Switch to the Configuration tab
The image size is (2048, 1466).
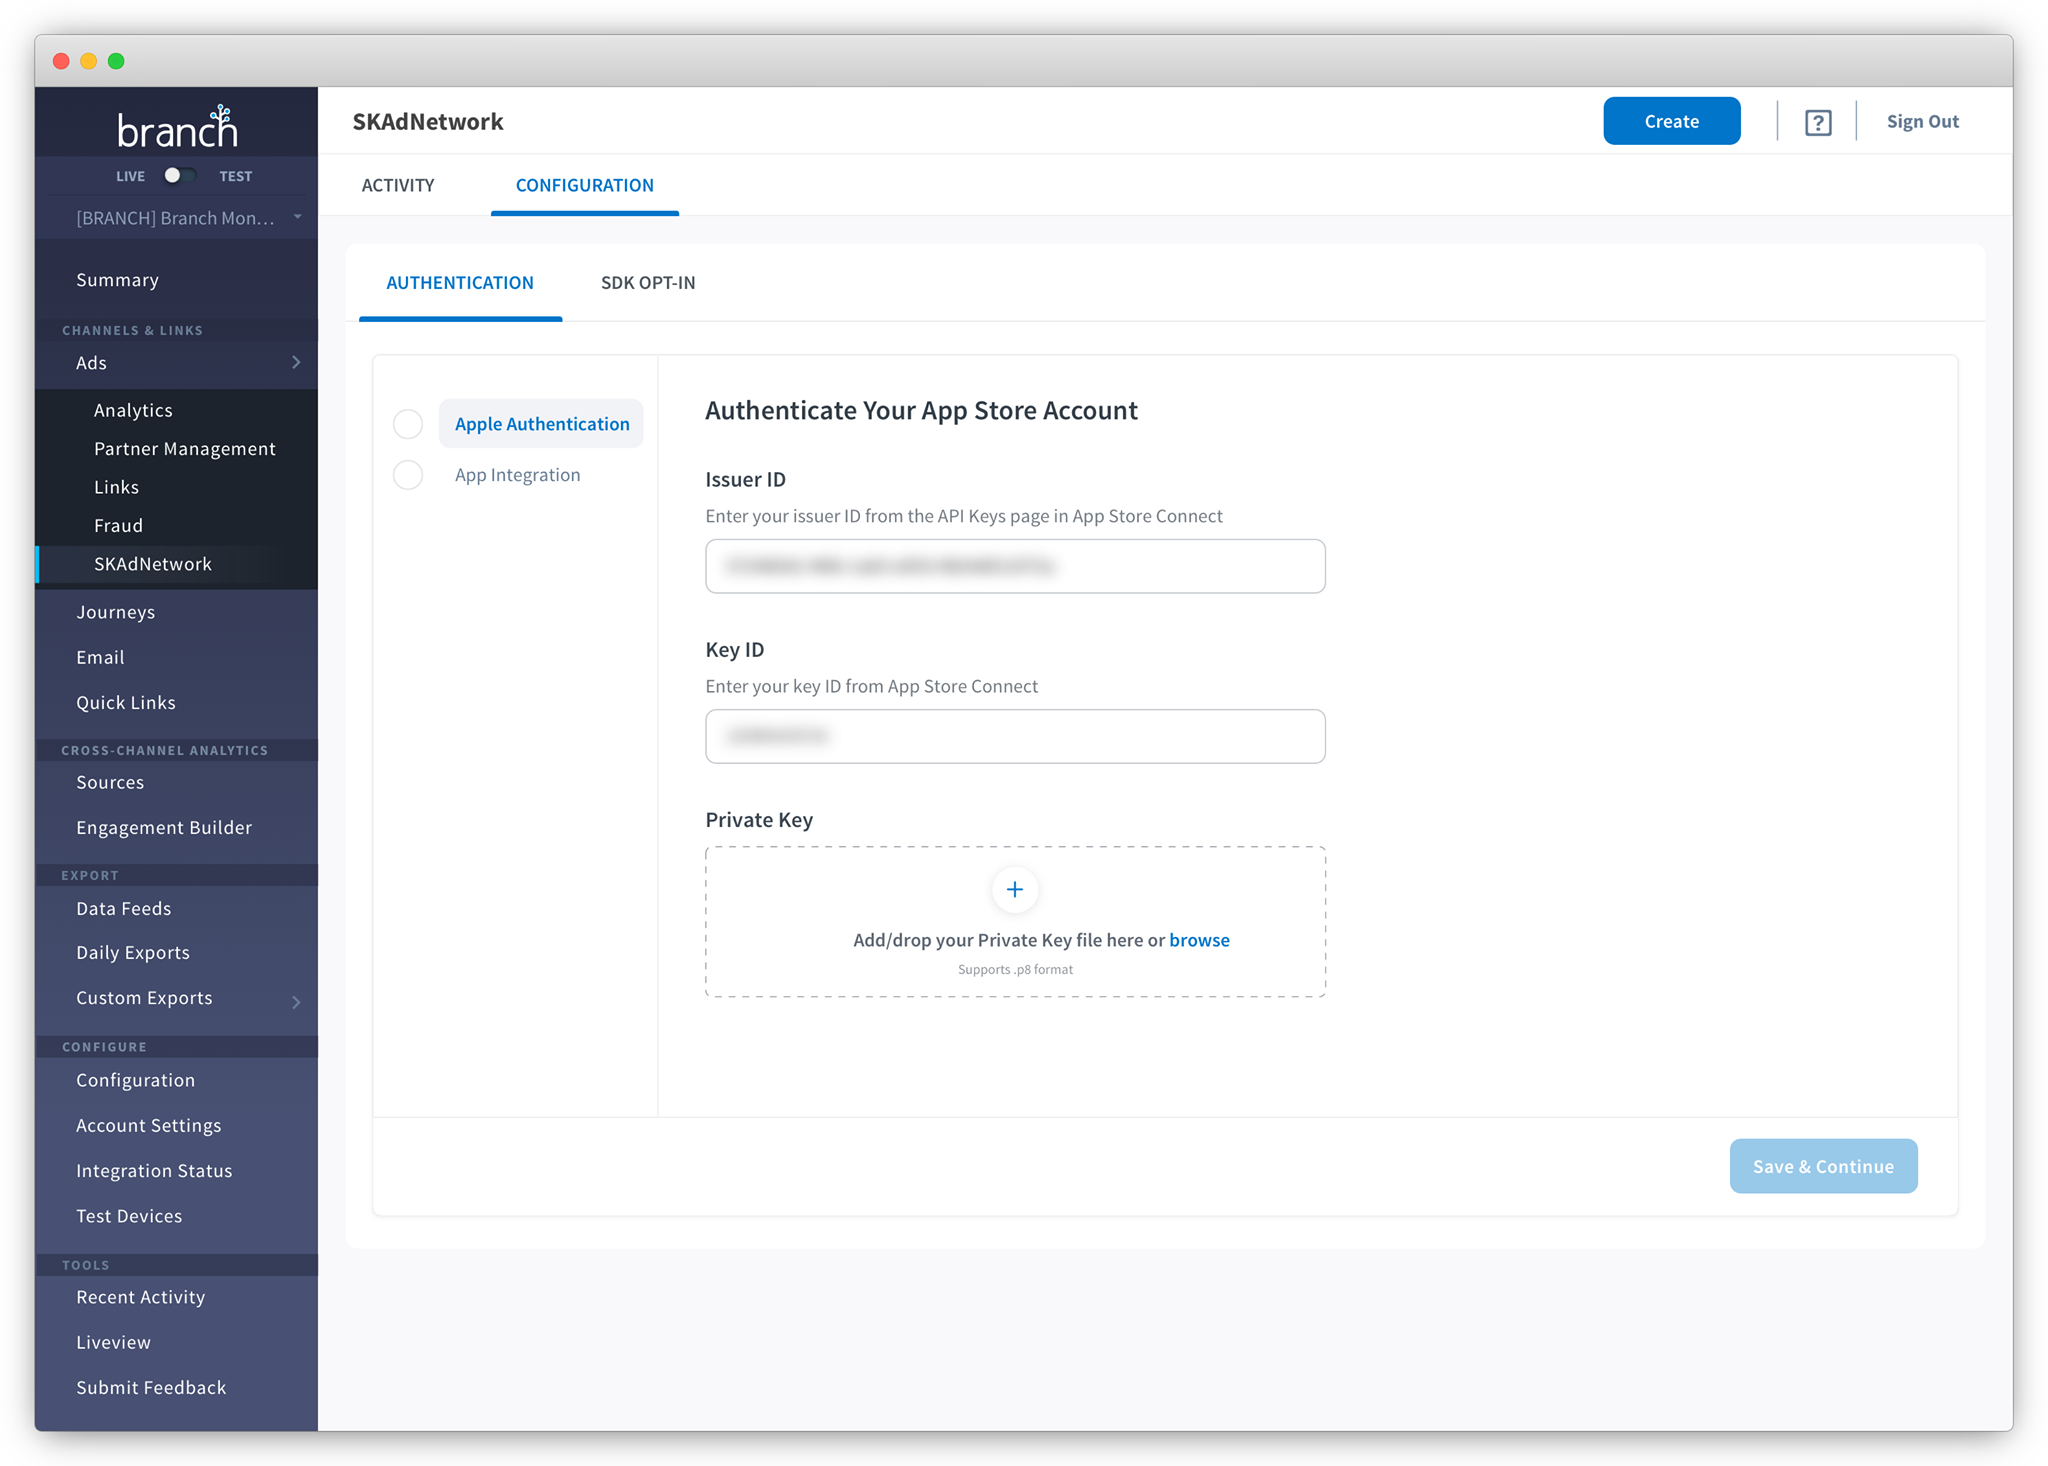click(x=585, y=185)
